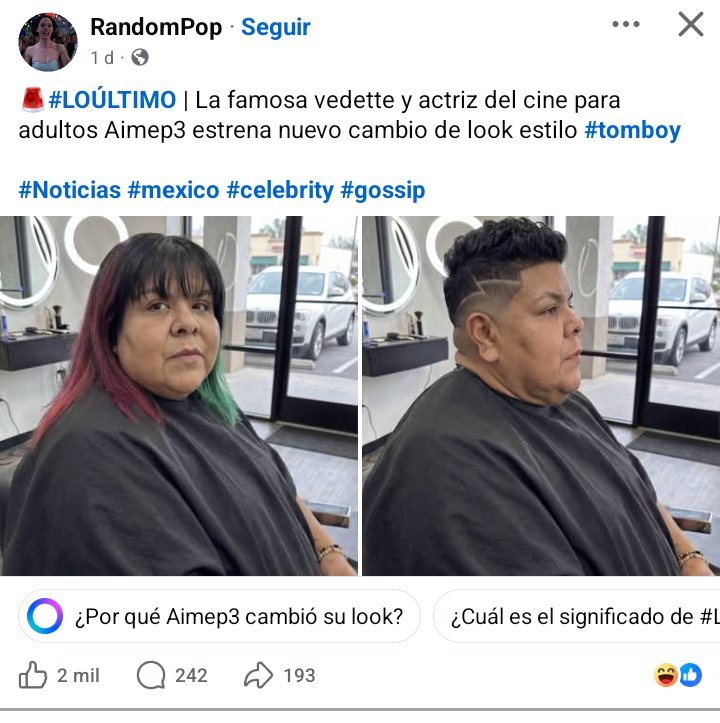View the right after-haircut photo
Screen dimensions: 720x723
[x=541, y=396]
